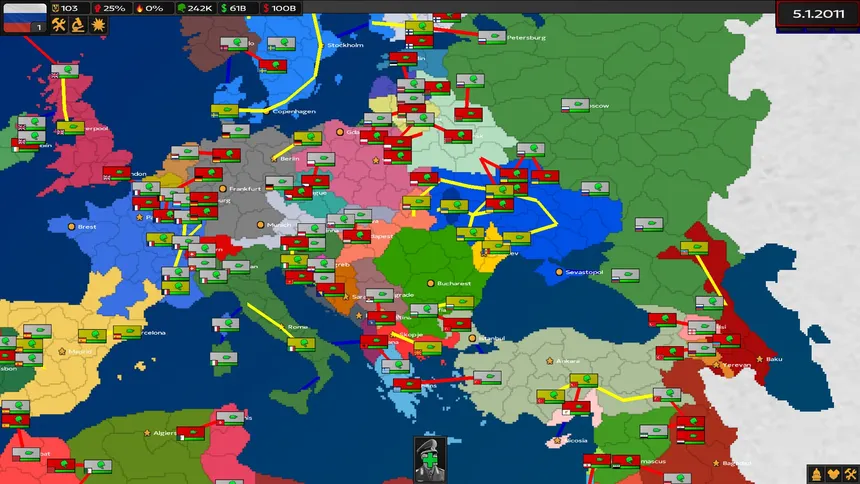Click the flame 0% stat indicator
The width and height of the screenshot is (860, 484).
click(x=149, y=8)
